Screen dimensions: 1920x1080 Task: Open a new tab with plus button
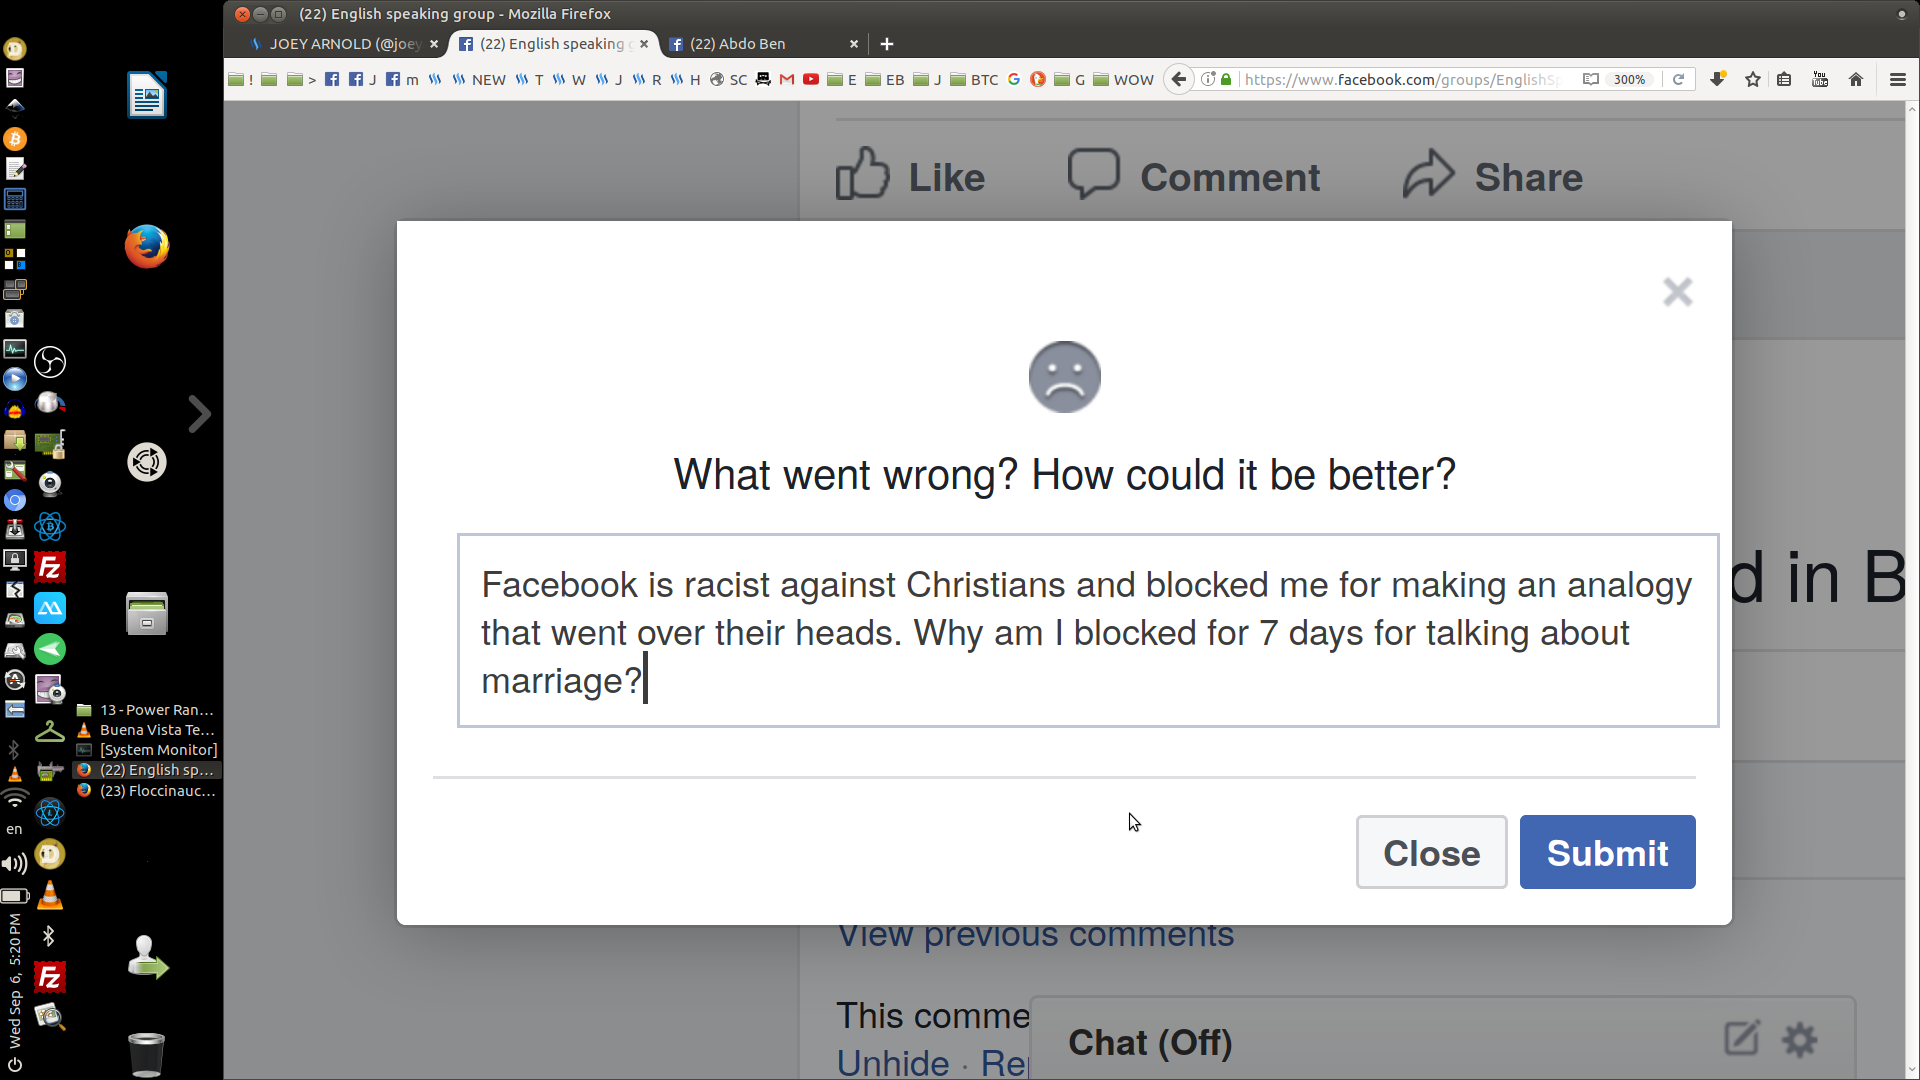(x=887, y=44)
